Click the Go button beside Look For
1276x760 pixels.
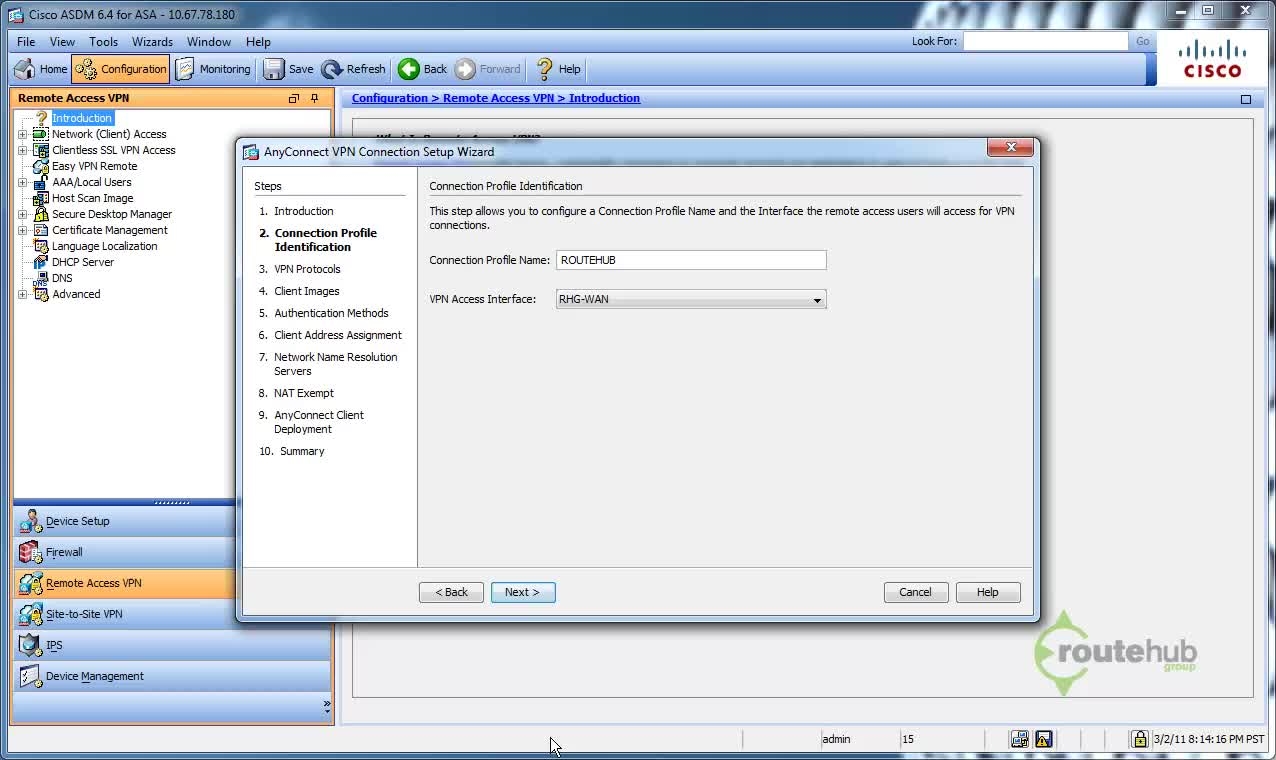click(1142, 41)
